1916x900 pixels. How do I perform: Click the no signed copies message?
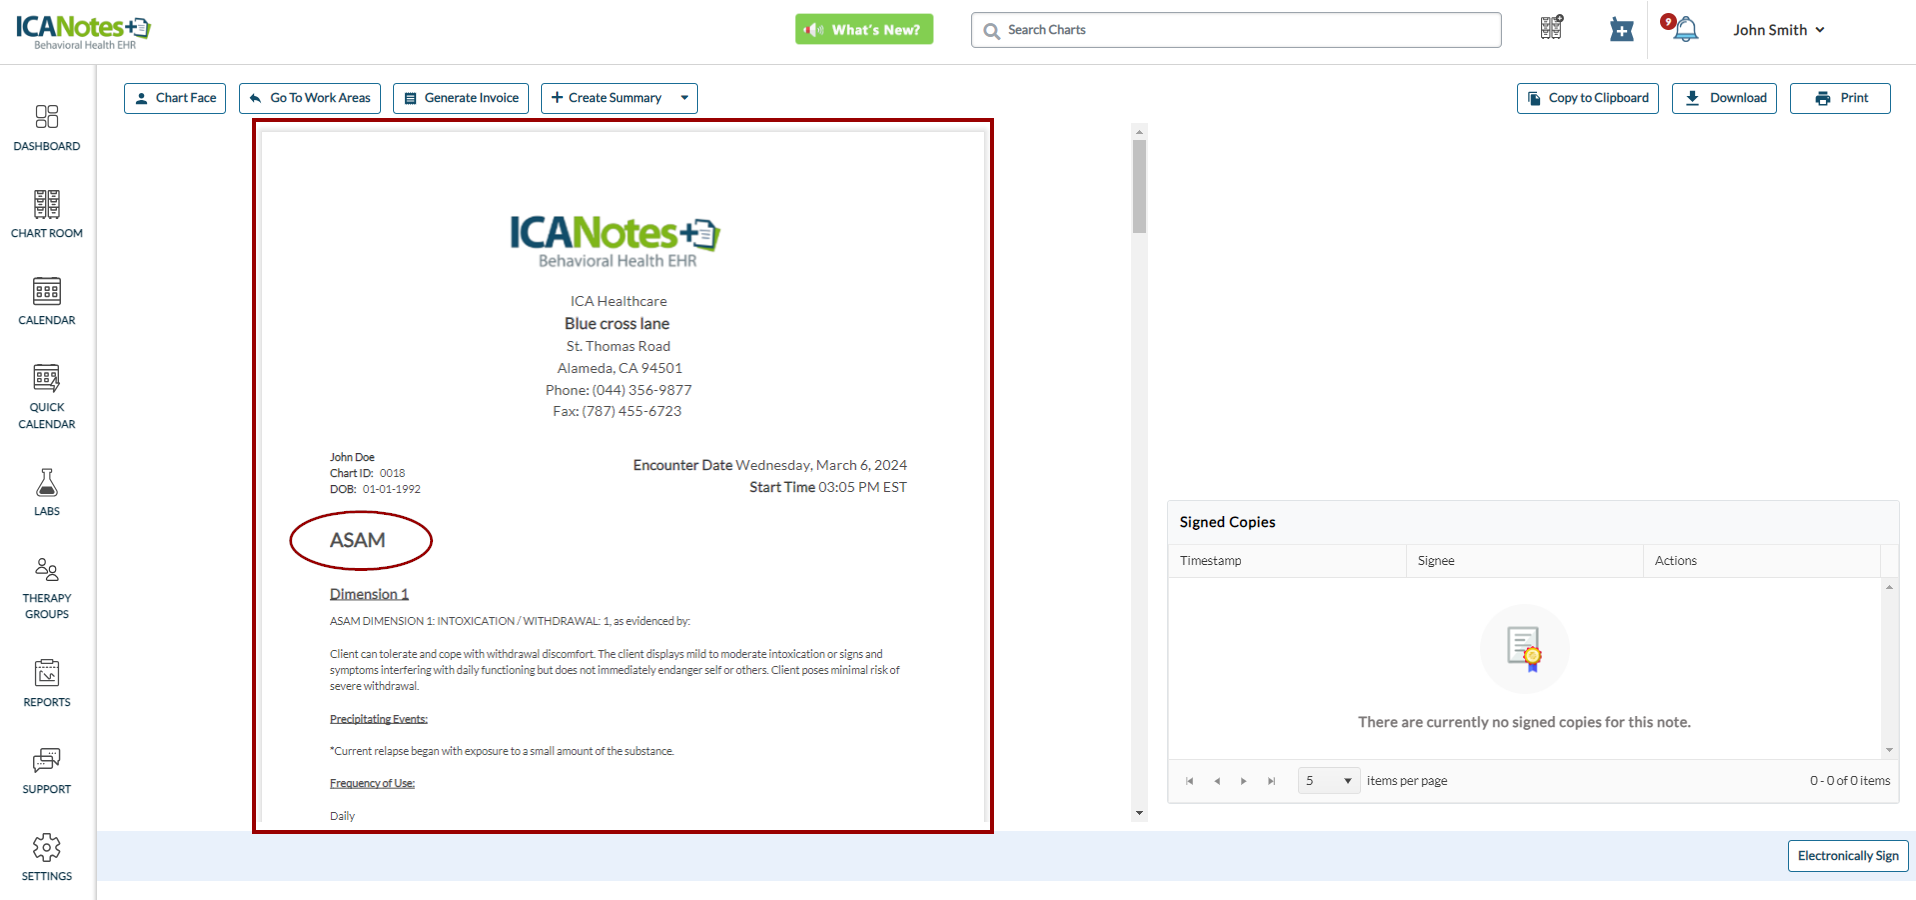click(1524, 722)
